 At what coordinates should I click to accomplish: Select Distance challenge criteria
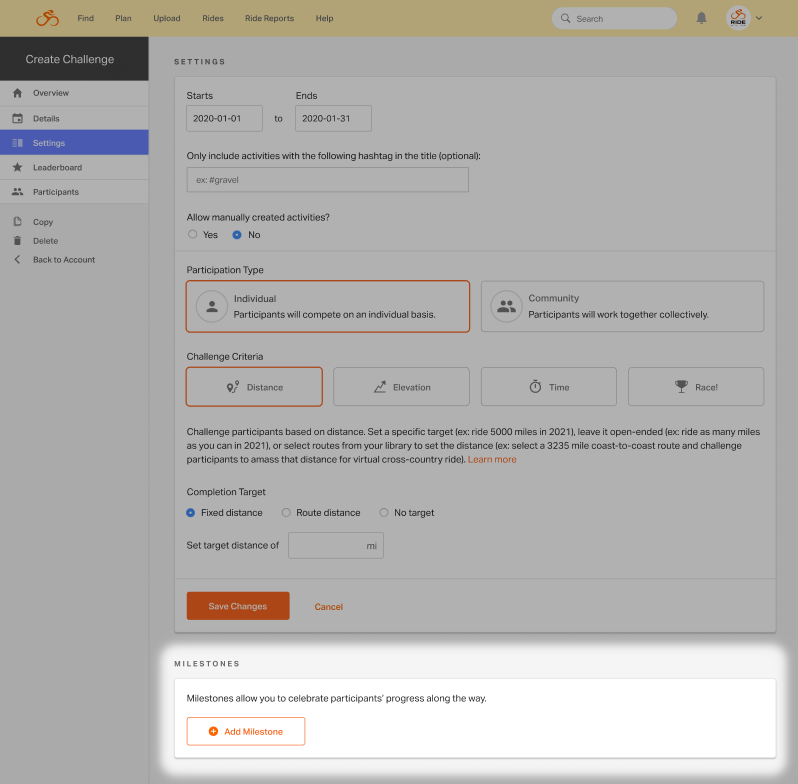pos(254,387)
